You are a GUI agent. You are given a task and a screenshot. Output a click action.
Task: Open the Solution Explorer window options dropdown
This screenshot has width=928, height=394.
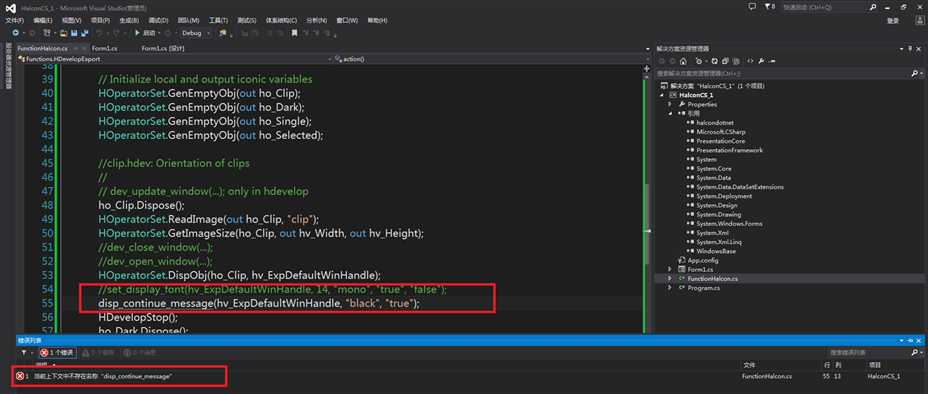(901, 49)
